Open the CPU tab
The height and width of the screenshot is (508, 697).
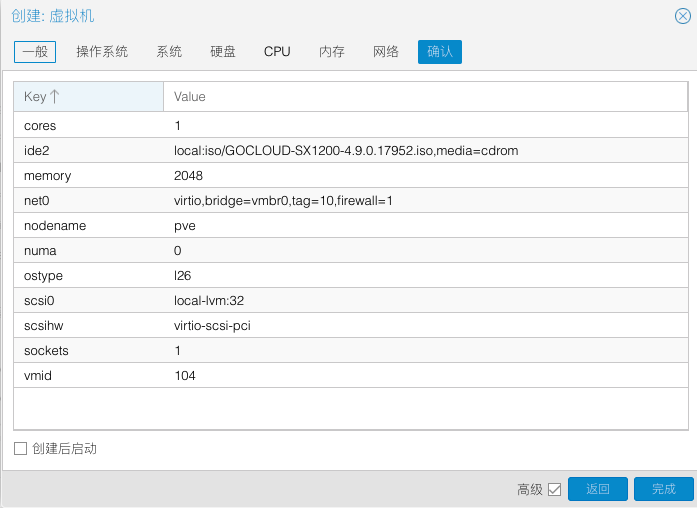tap(277, 52)
